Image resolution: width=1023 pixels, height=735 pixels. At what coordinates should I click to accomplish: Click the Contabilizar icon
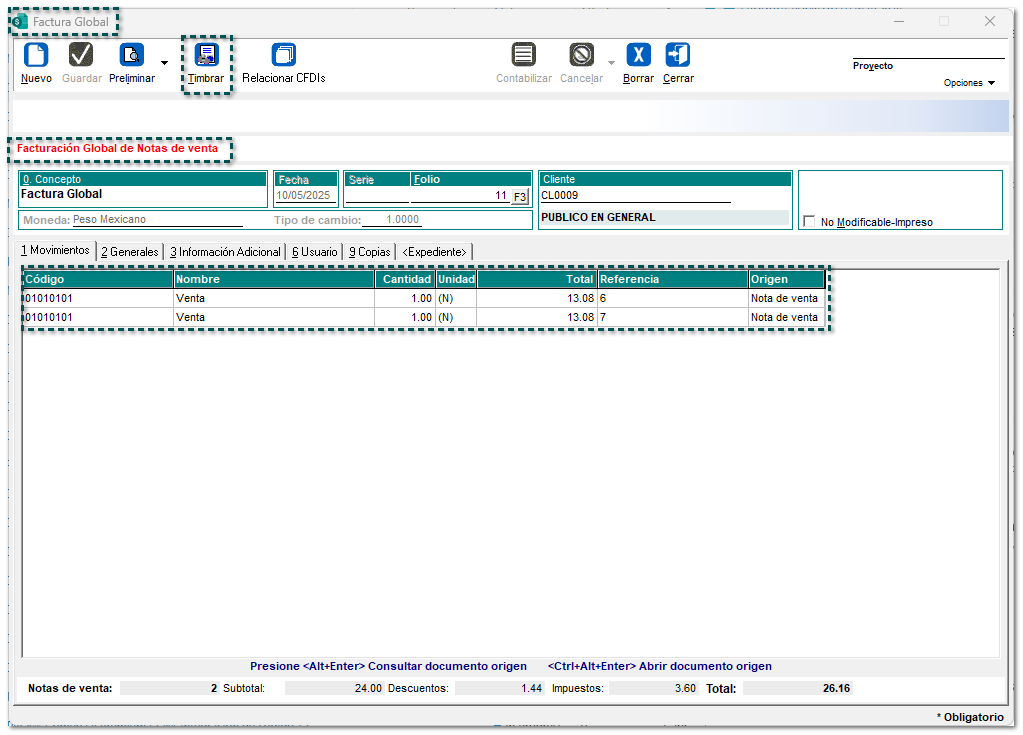point(523,56)
